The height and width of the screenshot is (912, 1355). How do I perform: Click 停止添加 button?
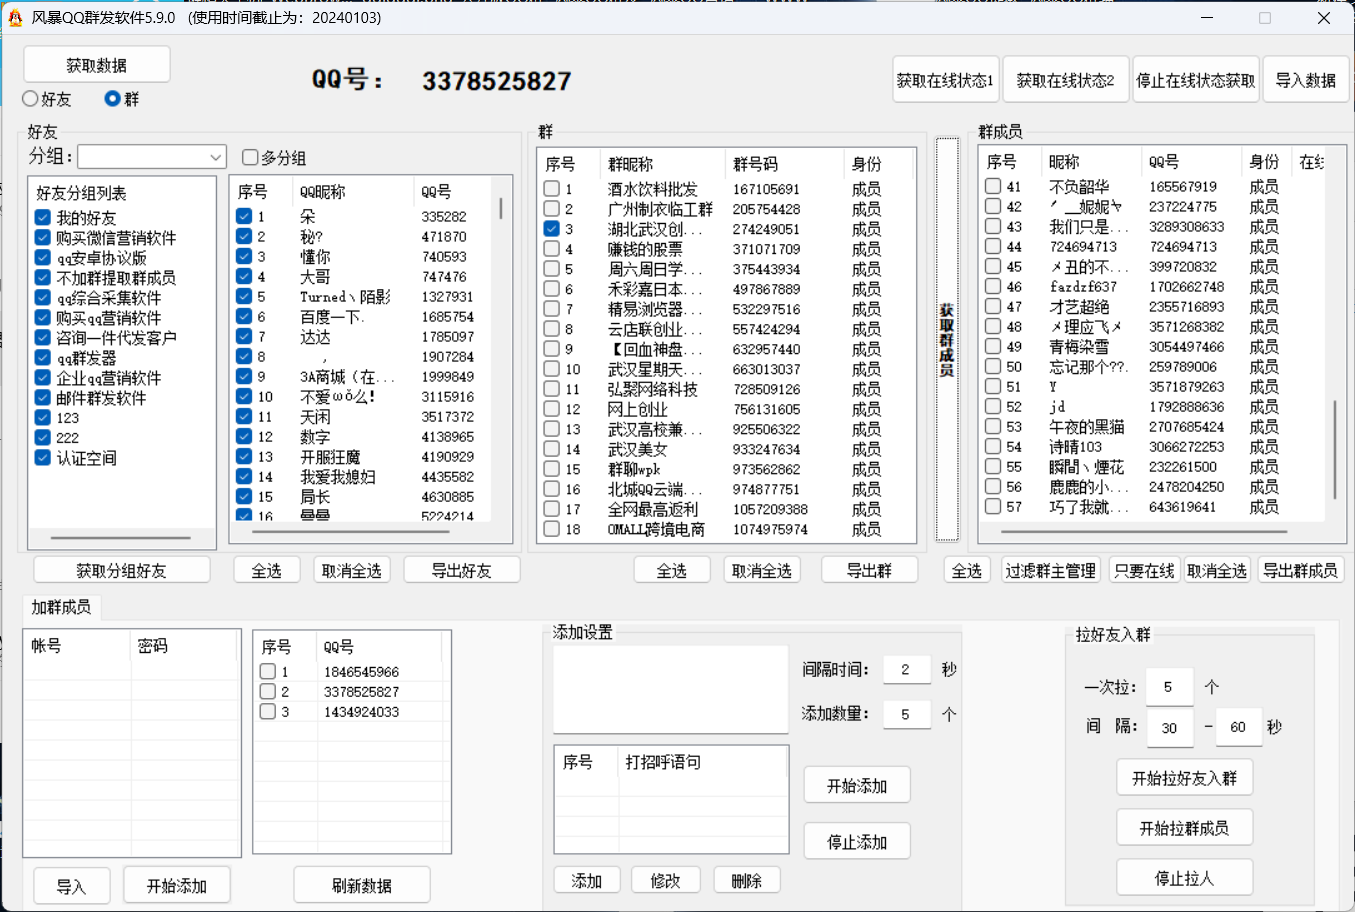(857, 842)
